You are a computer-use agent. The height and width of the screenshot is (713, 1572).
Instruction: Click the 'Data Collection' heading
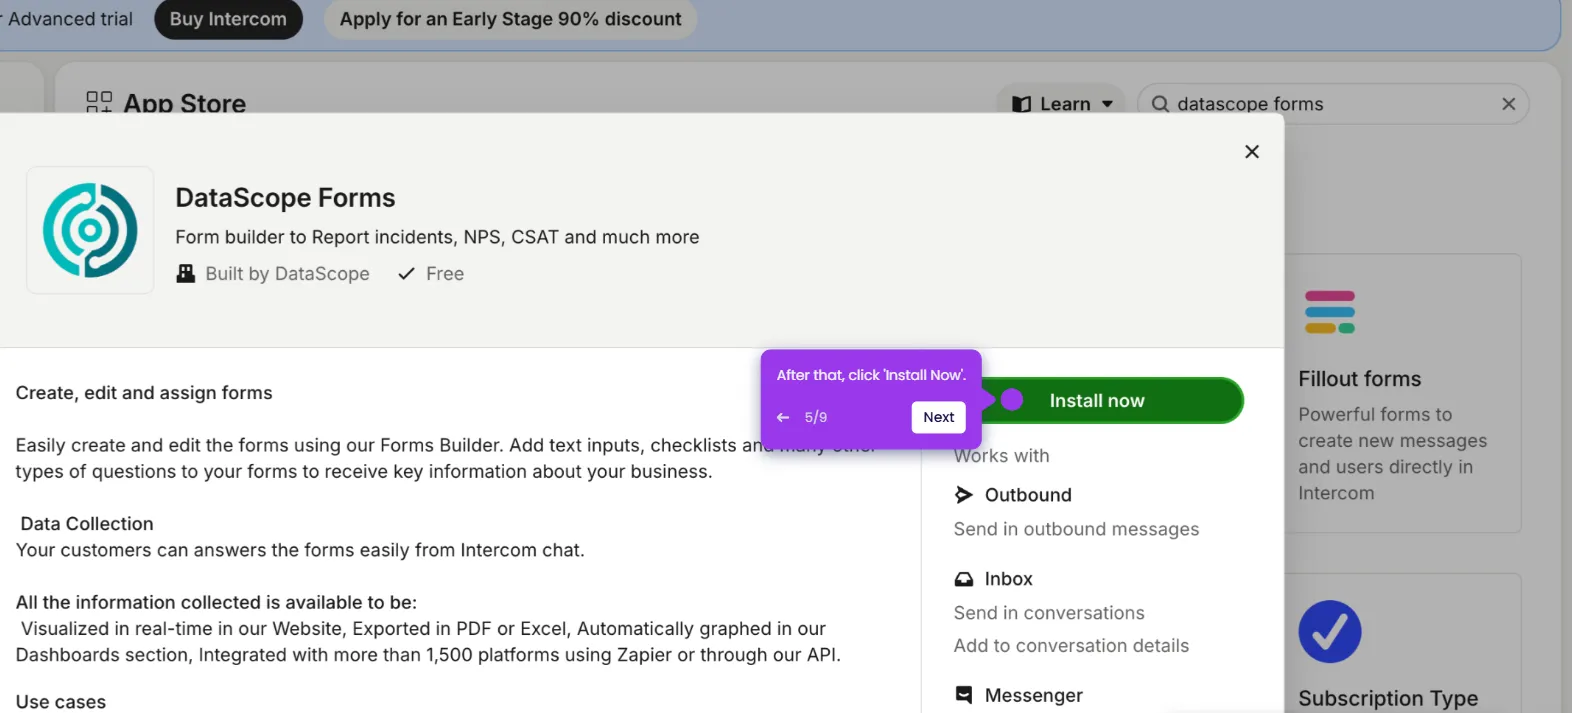(87, 524)
